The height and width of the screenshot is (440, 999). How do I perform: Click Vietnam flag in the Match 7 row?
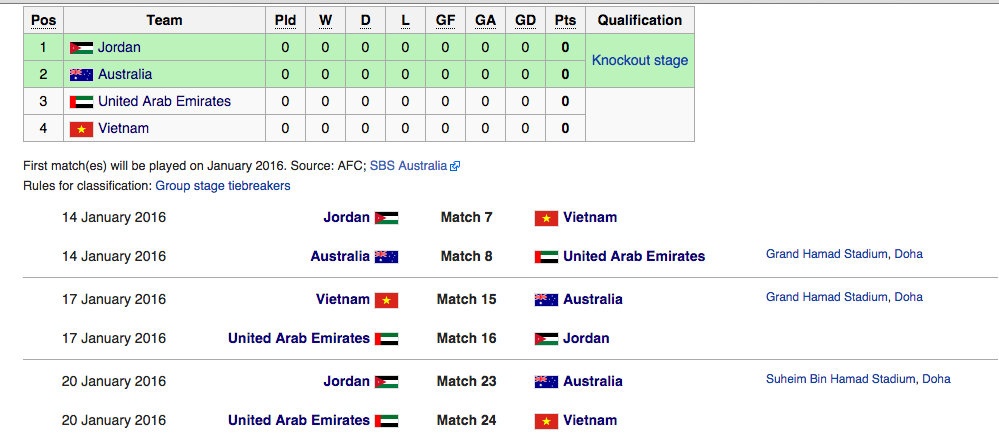tap(545, 218)
